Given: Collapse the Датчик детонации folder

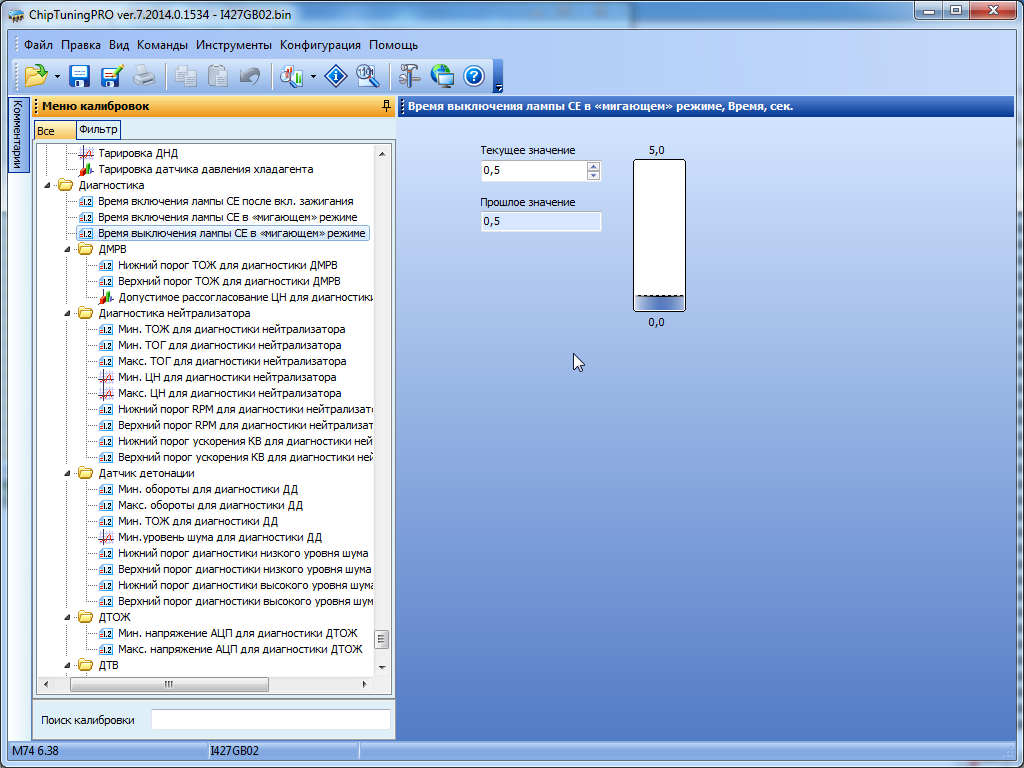Looking at the screenshot, I should point(68,473).
